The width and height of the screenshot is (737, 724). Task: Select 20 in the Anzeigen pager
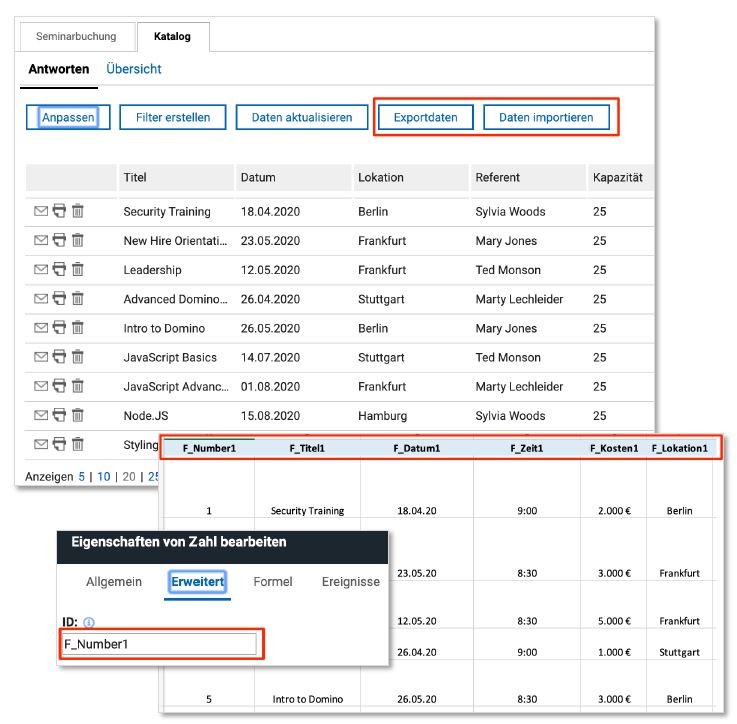(129, 477)
